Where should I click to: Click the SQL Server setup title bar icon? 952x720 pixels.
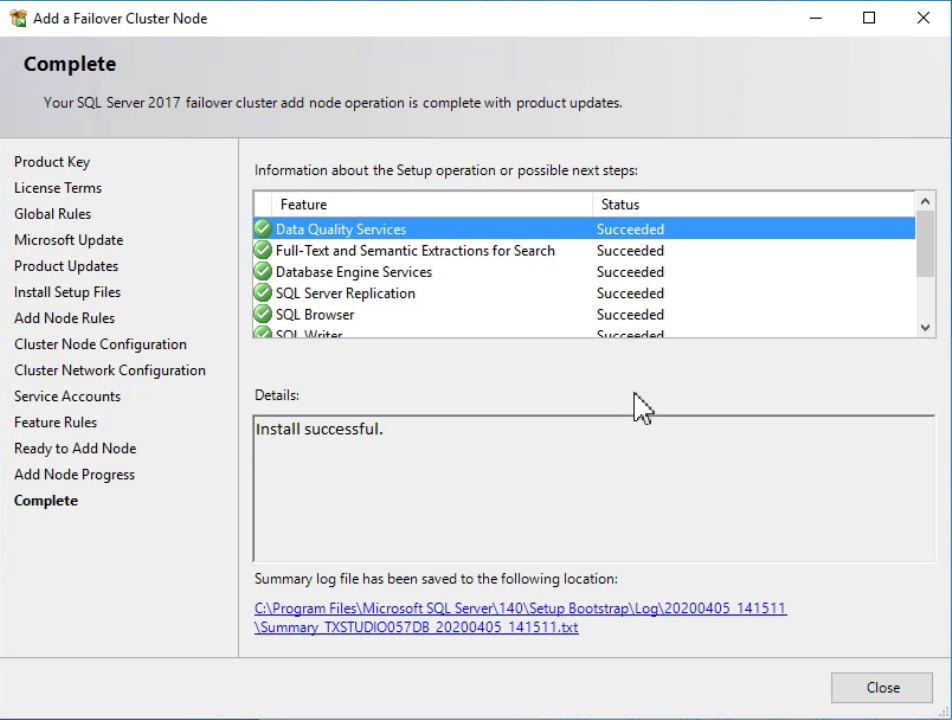18,18
